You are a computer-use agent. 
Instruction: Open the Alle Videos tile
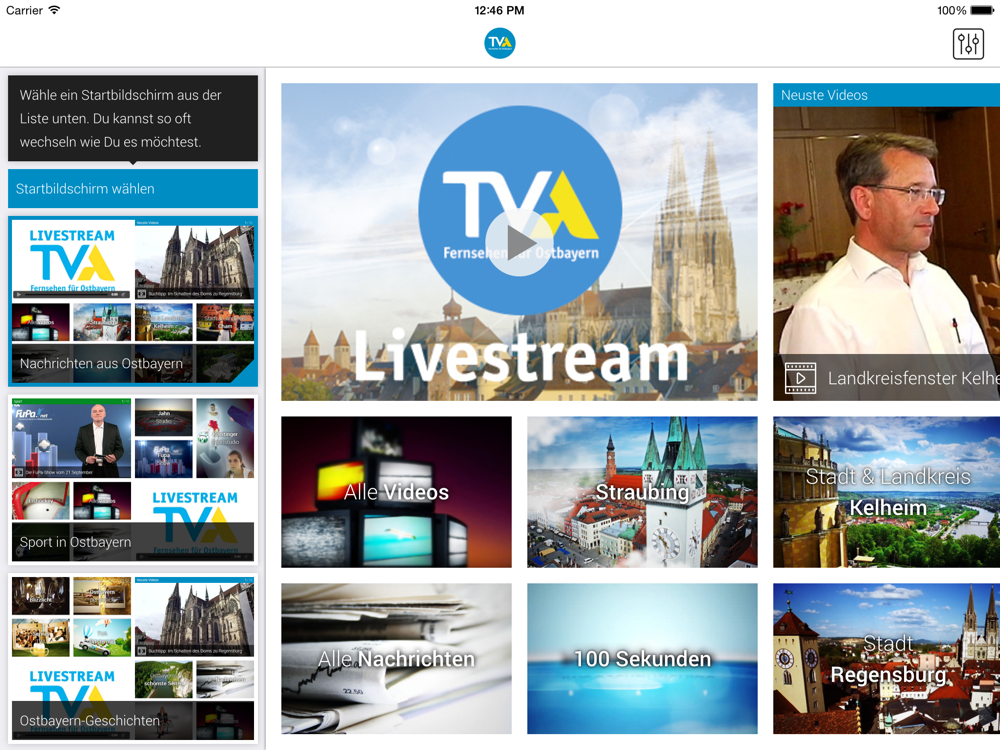[x=396, y=492]
